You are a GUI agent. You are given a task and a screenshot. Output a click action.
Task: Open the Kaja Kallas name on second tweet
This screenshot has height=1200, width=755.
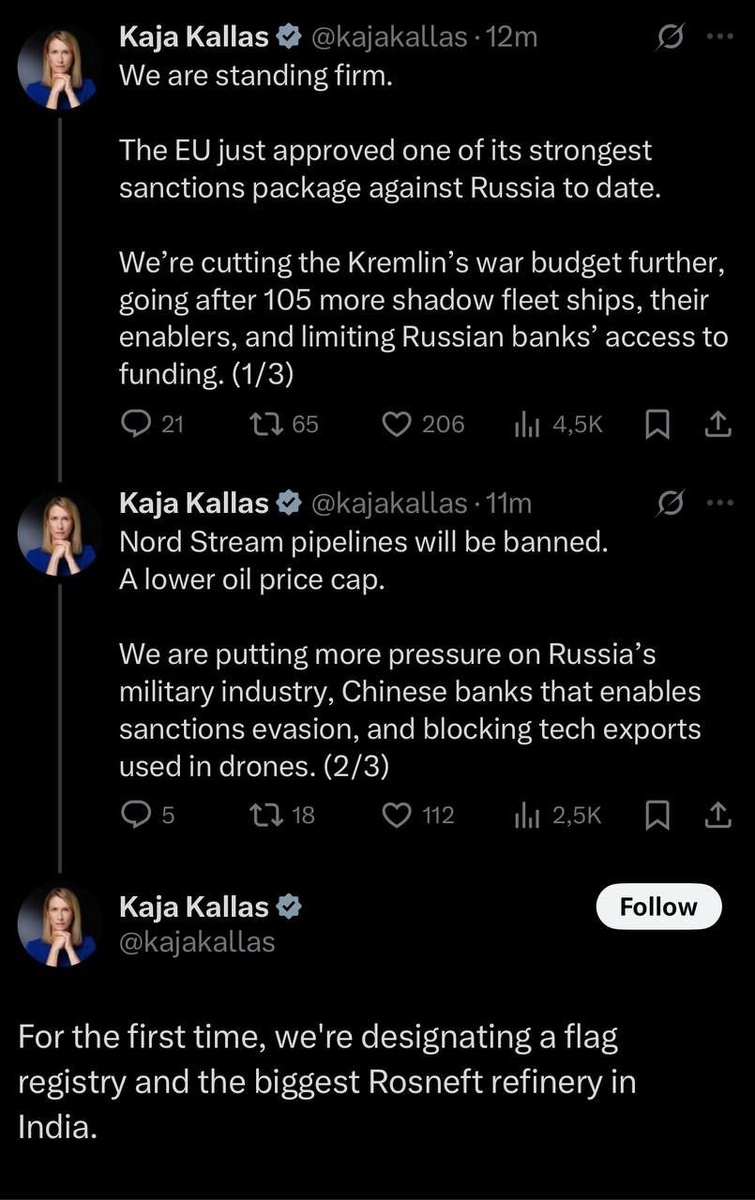click(194, 503)
